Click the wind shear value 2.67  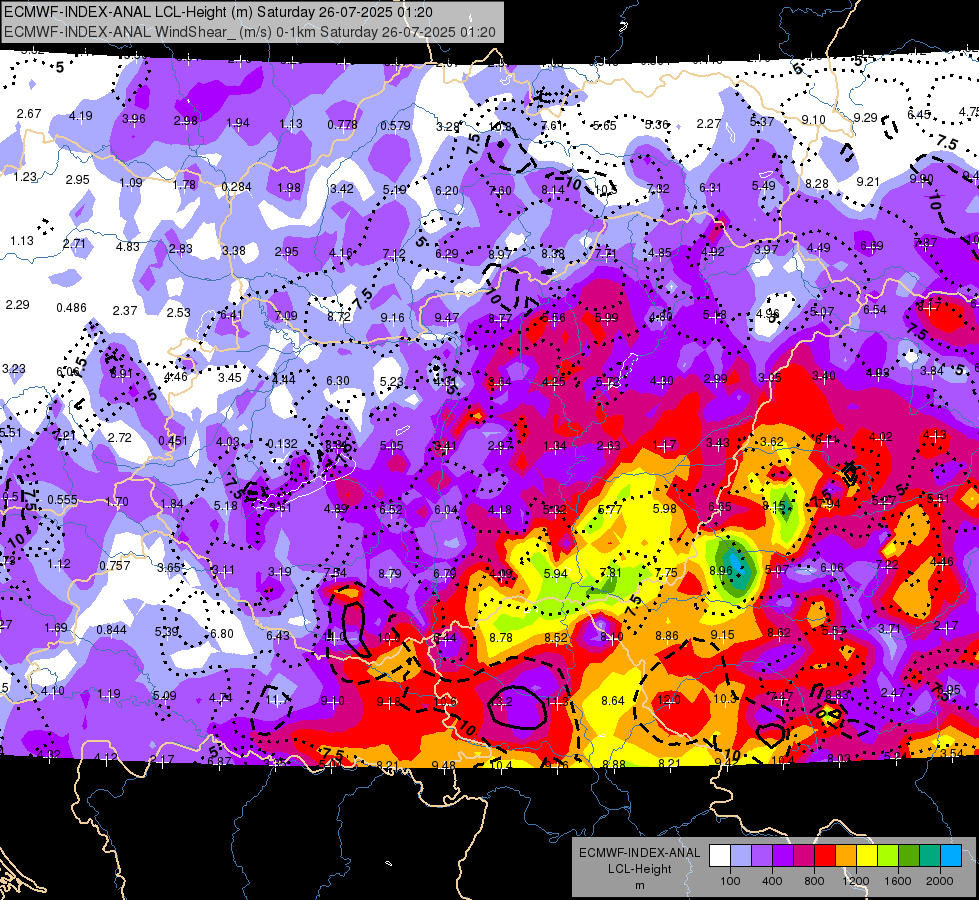point(29,113)
